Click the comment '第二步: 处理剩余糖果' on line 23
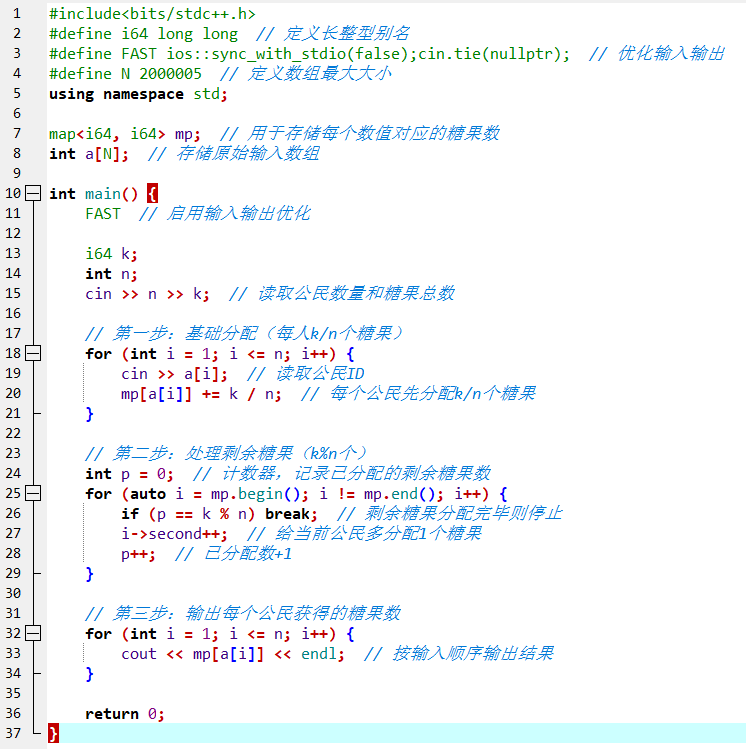This screenshot has height=749, width=746. coord(203,453)
